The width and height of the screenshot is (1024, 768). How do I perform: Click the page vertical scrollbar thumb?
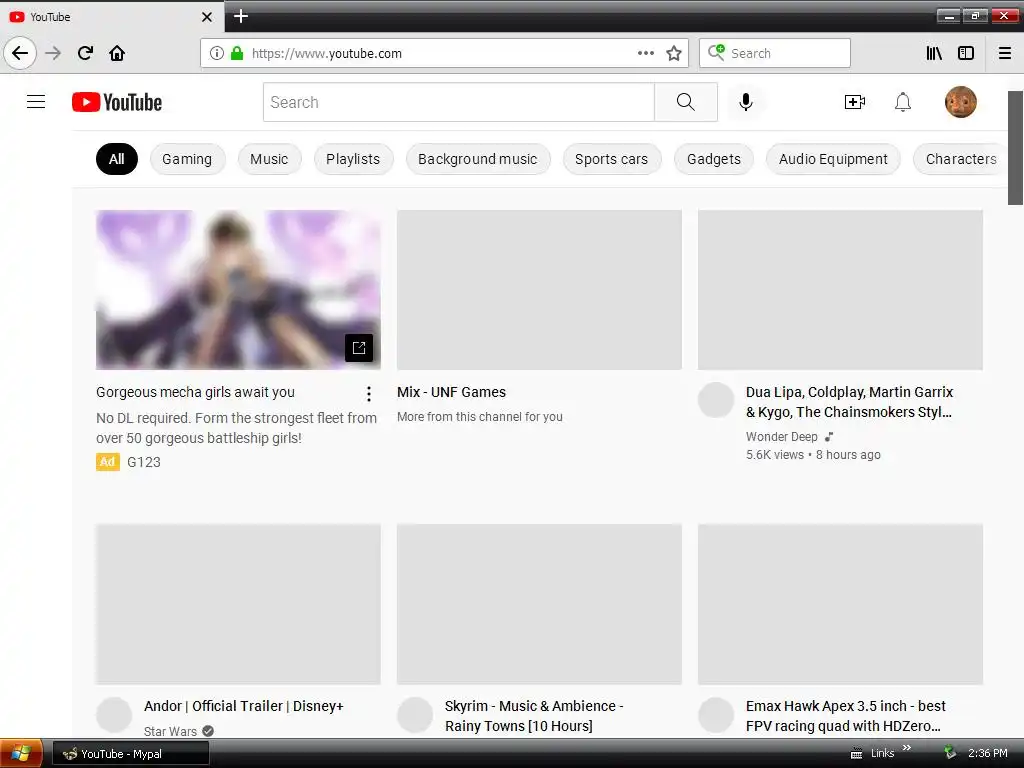tap(1016, 148)
